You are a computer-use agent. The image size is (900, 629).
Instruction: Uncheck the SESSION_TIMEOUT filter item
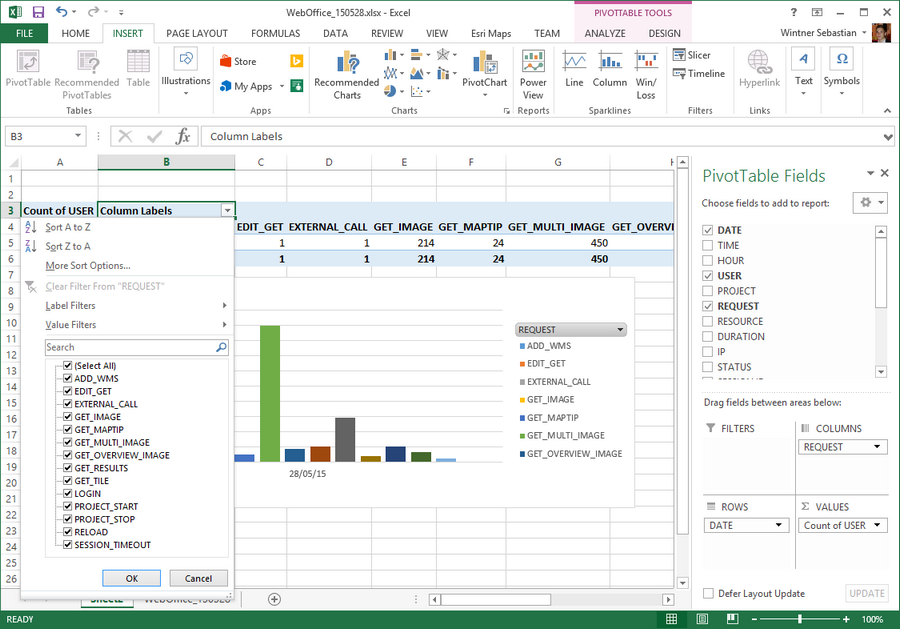[x=67, y=544]
